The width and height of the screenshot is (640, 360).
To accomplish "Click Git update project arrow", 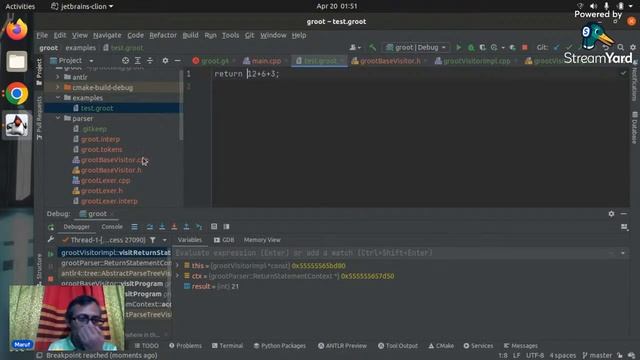I will tap(556, 48).
